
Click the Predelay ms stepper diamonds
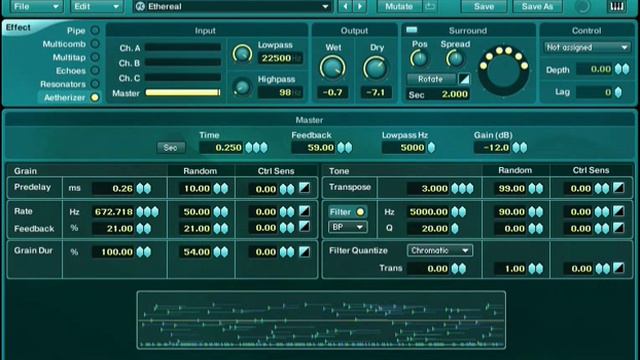pyautogui.click(x=144, y=188)
